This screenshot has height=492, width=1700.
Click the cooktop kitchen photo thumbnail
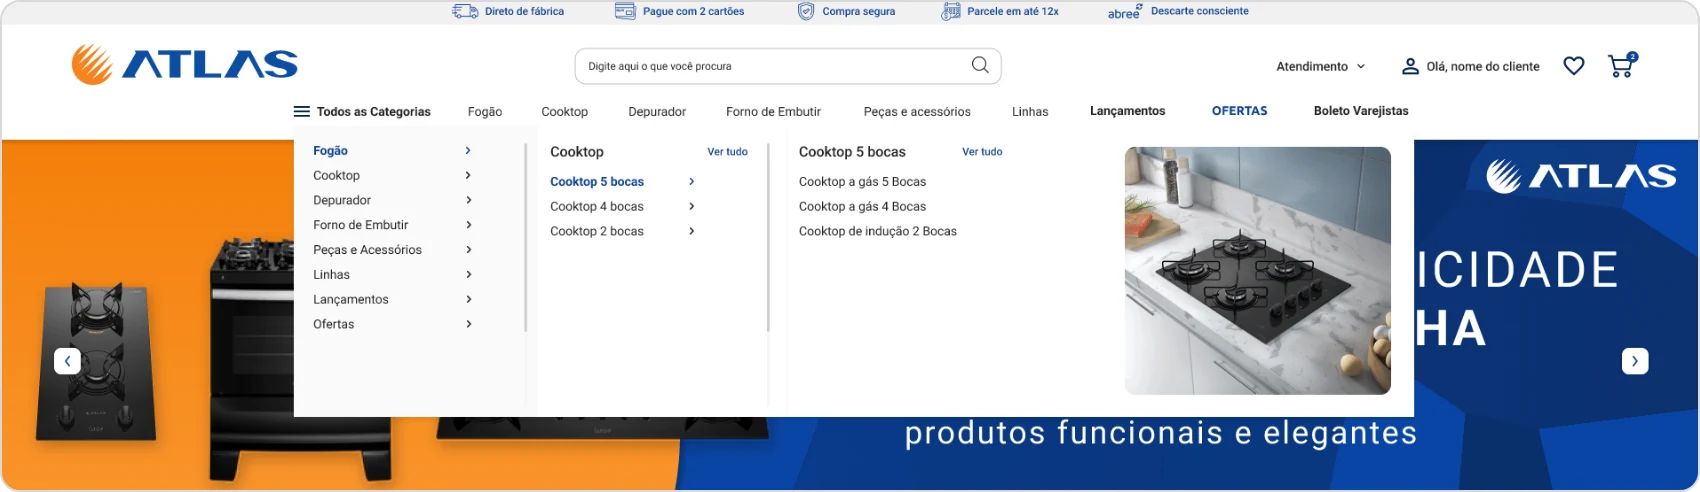[x=1258, y=271]
